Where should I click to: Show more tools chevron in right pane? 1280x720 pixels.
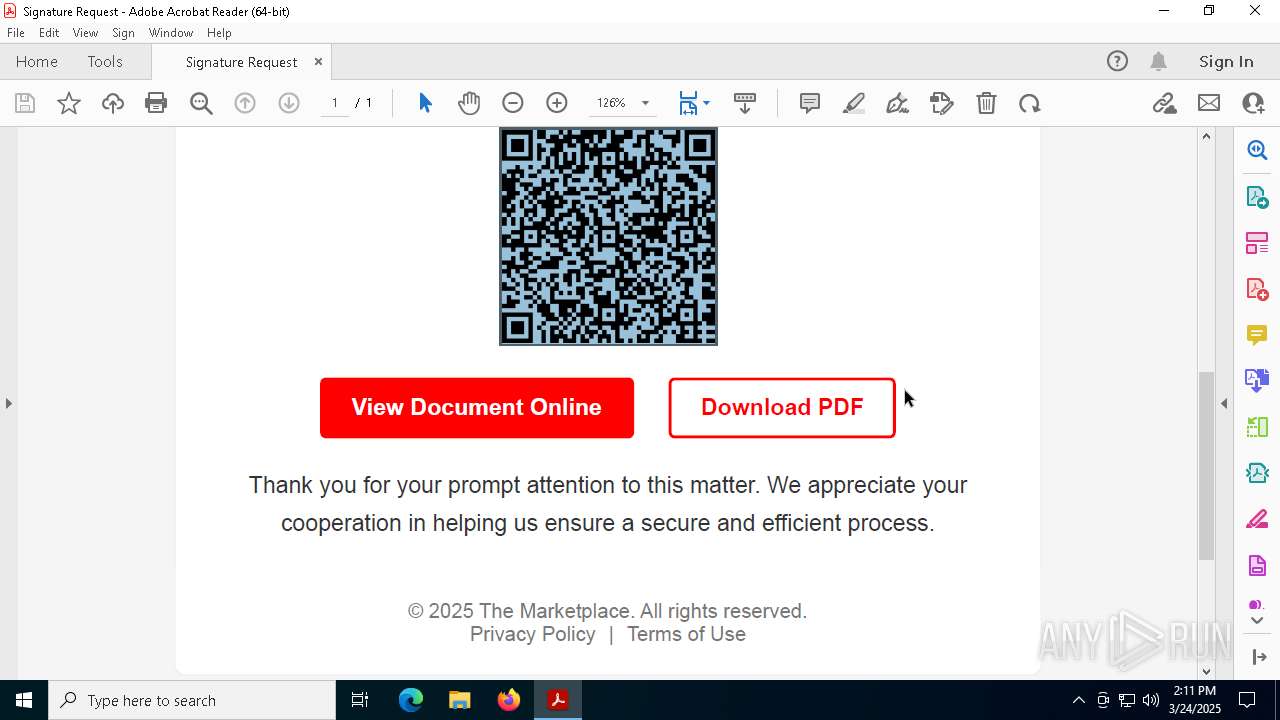[1257, 621]
